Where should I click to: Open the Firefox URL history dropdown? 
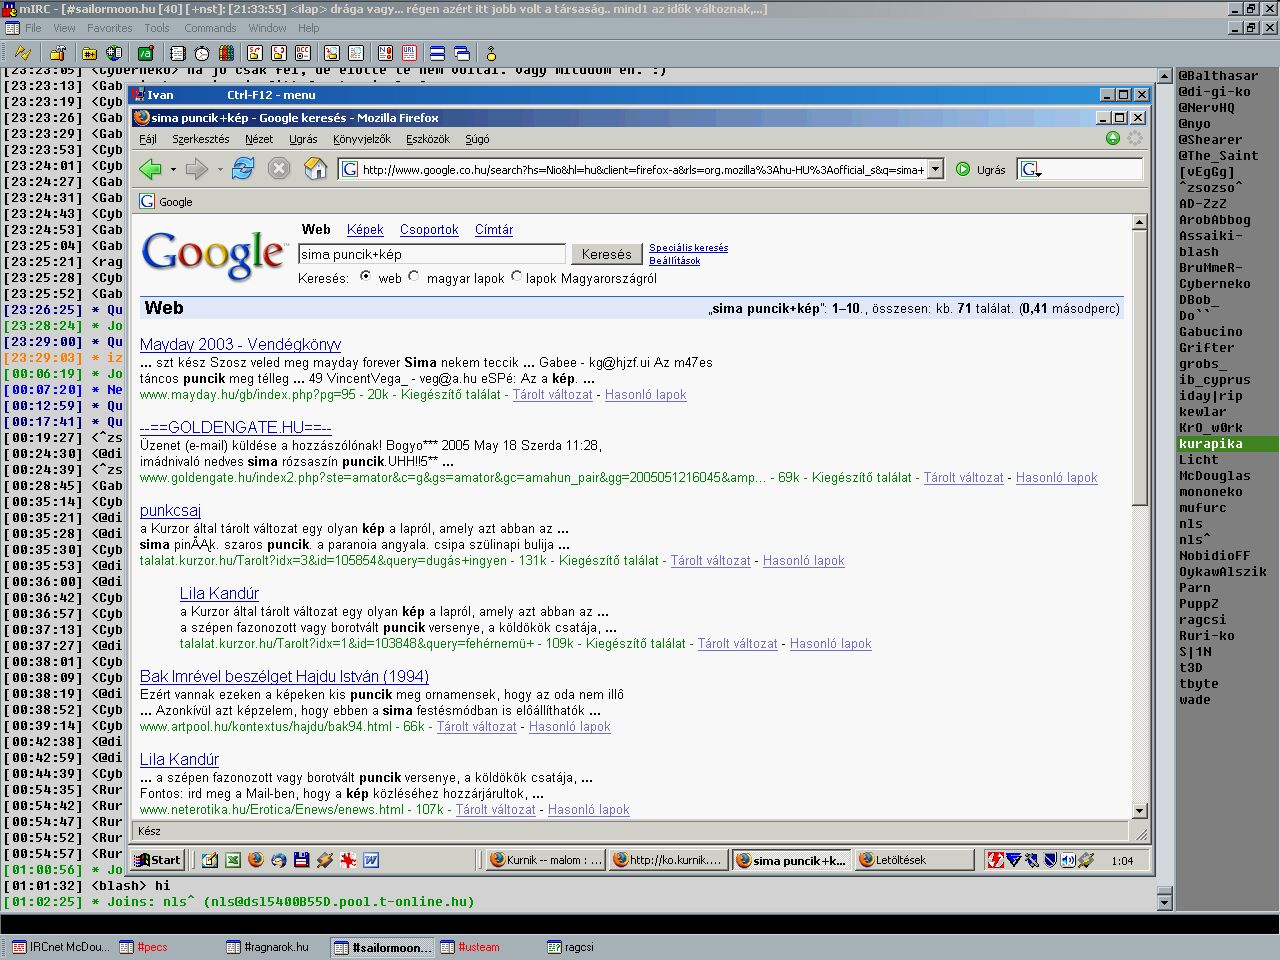click(936, 169)
